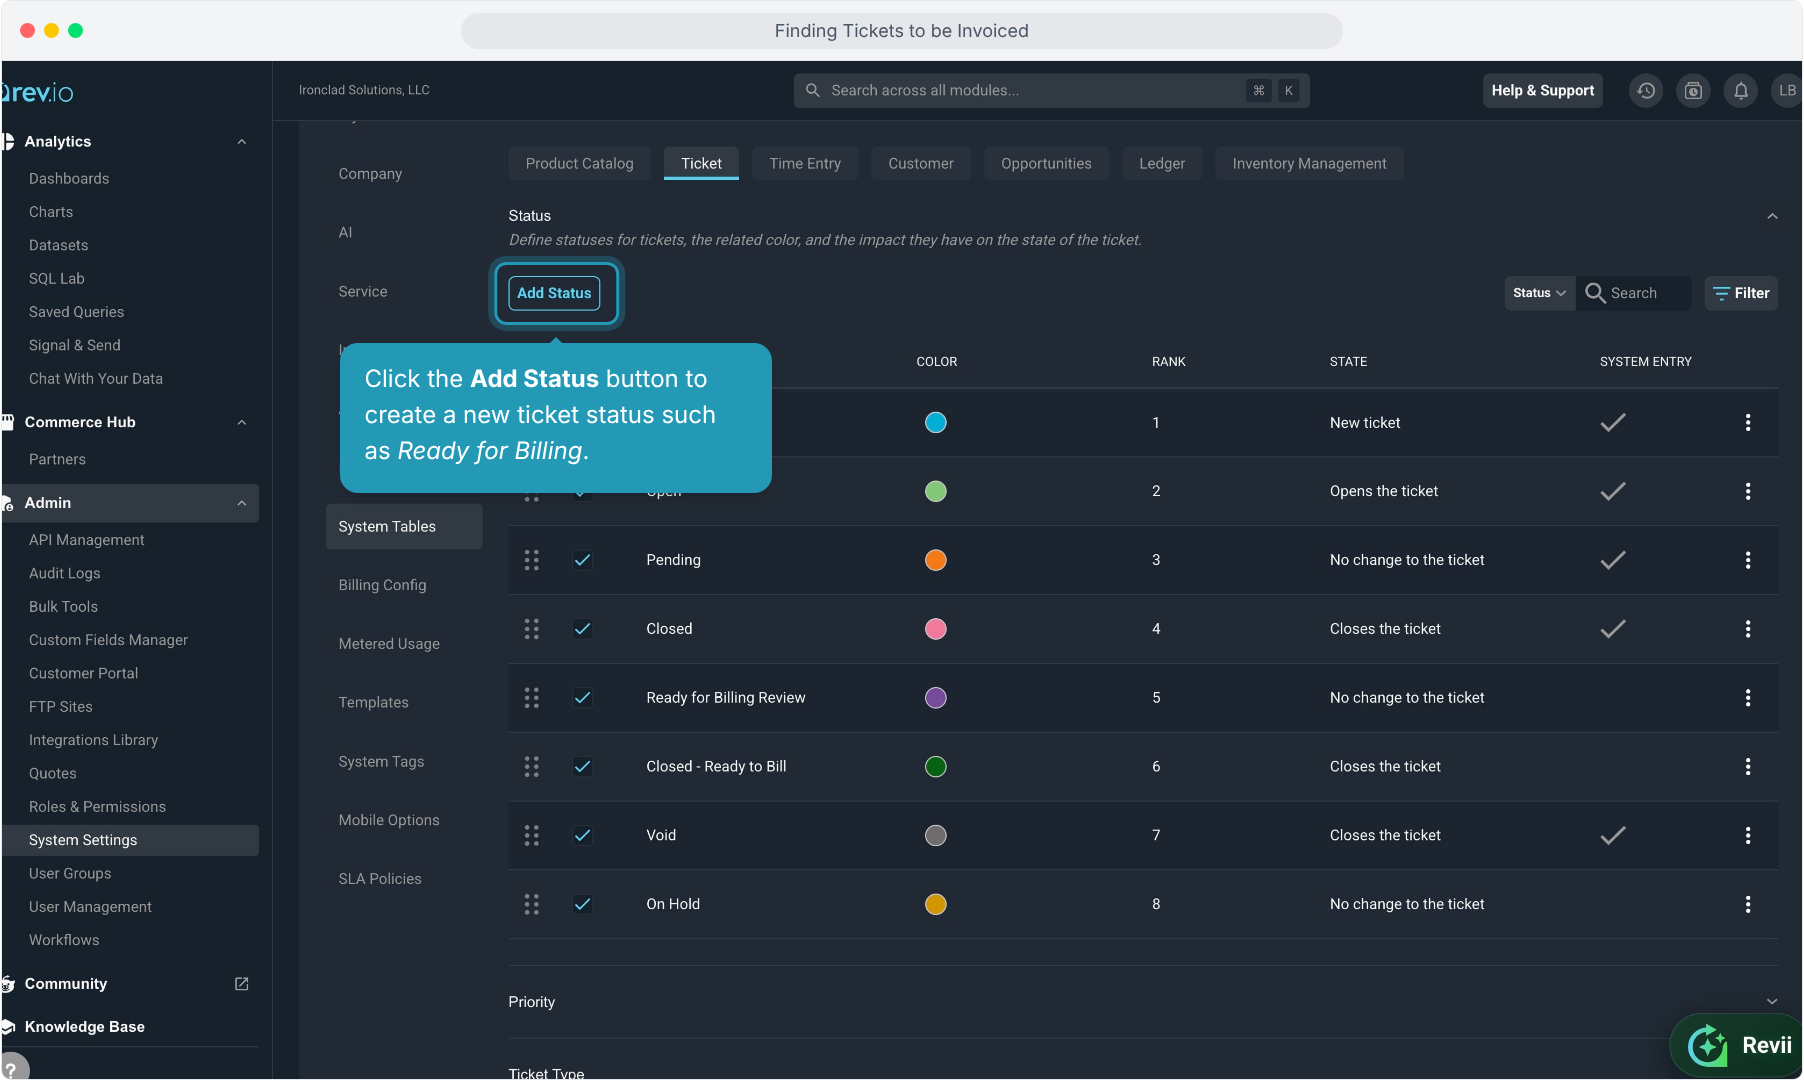Image resolution: width=1804 pixels, height=1080 pixels.
Task: Open more options for Pending row
Action: tap(1748, 560)
